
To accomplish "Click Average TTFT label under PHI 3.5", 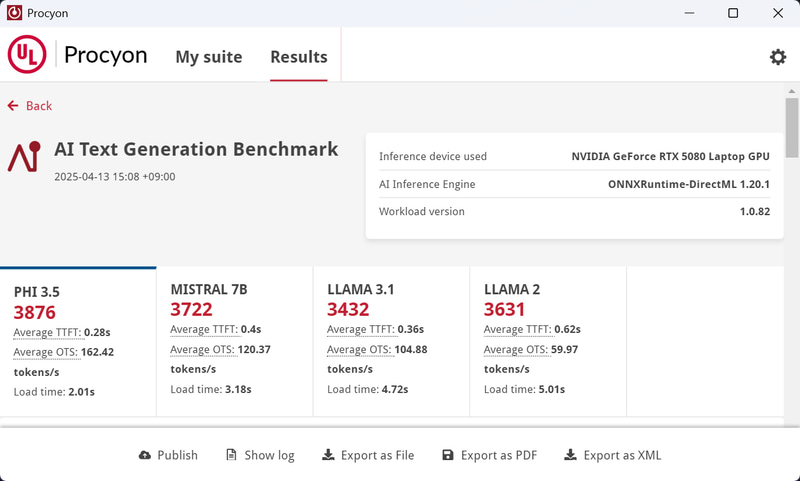I will coord(47,333).
